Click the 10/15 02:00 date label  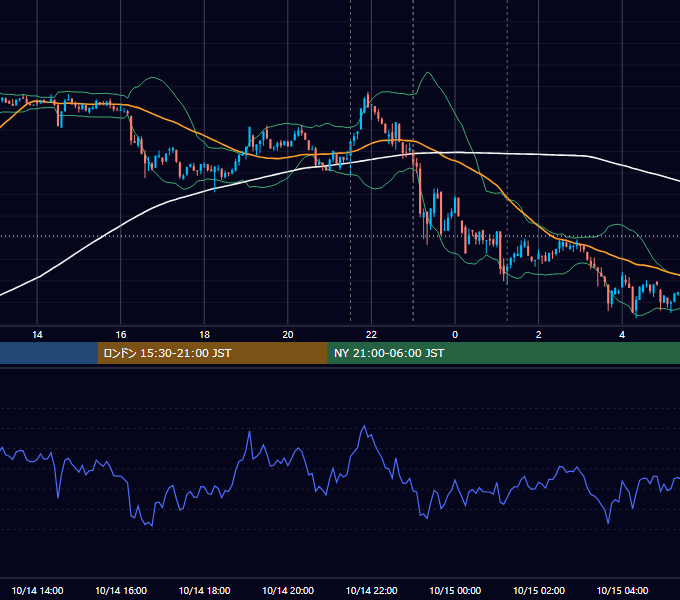tap(539, 591)
